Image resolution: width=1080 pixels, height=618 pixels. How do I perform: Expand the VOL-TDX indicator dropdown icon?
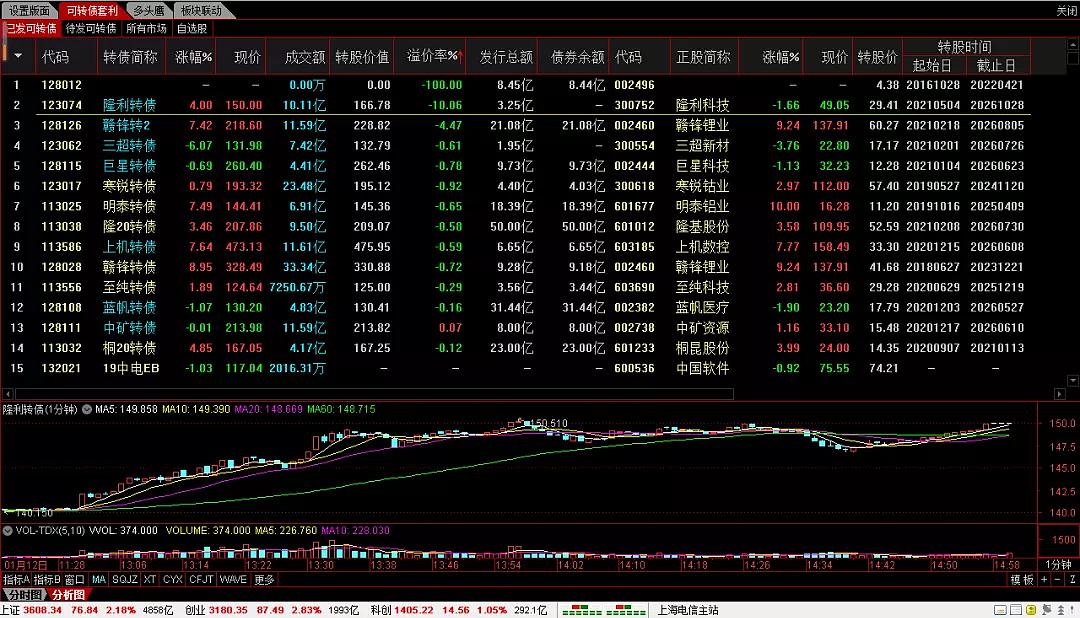click(x=8, y=531)
